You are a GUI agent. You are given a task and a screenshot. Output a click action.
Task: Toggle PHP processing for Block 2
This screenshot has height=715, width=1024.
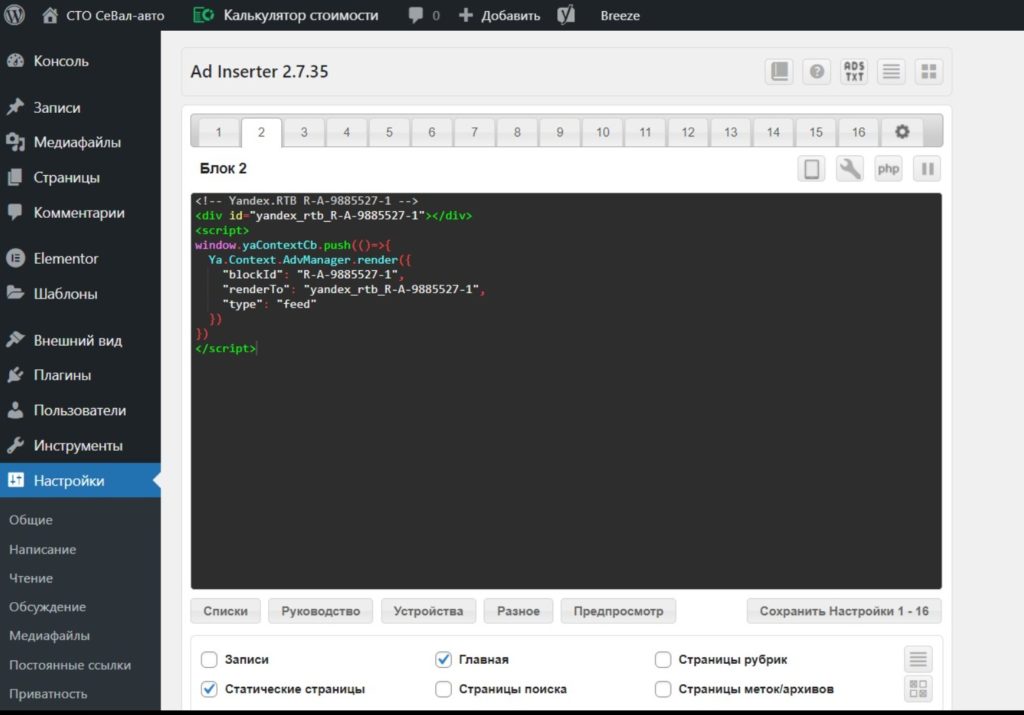(x=888, y=169)
